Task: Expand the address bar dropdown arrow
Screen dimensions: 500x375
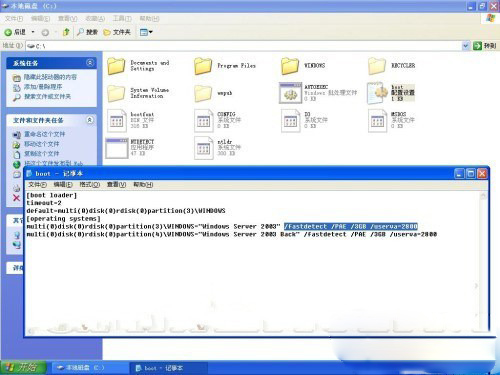Action: (x=466, y=46)
